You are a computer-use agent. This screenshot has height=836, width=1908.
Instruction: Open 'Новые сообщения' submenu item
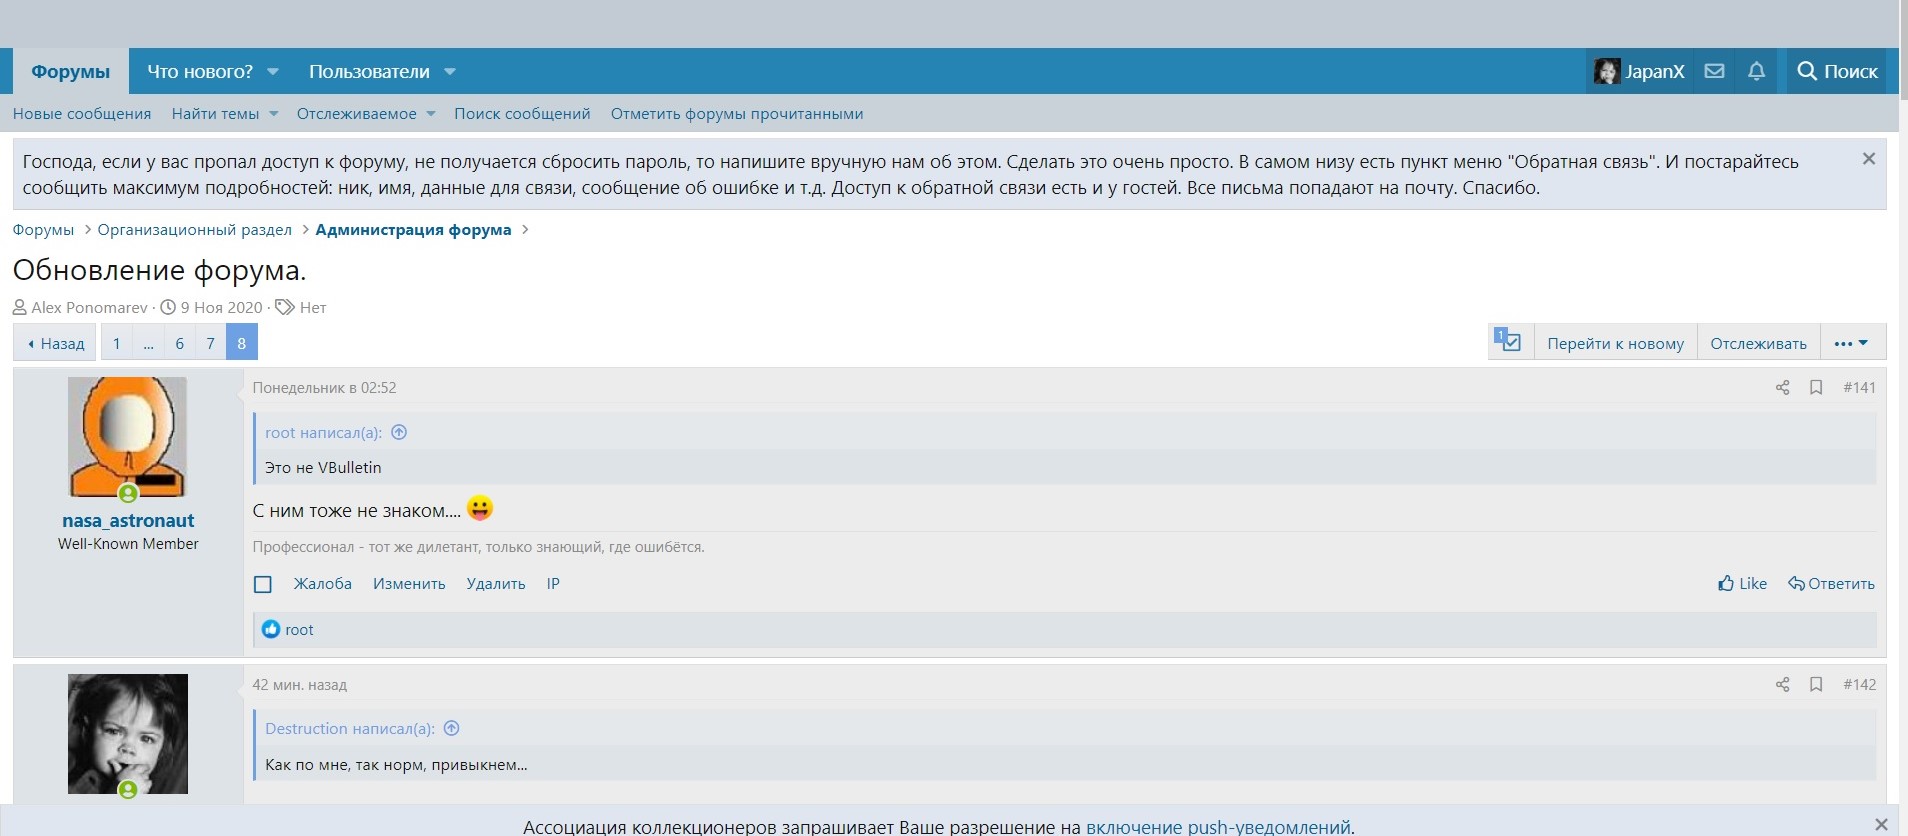pyautogui.click(x=82, y=114)
